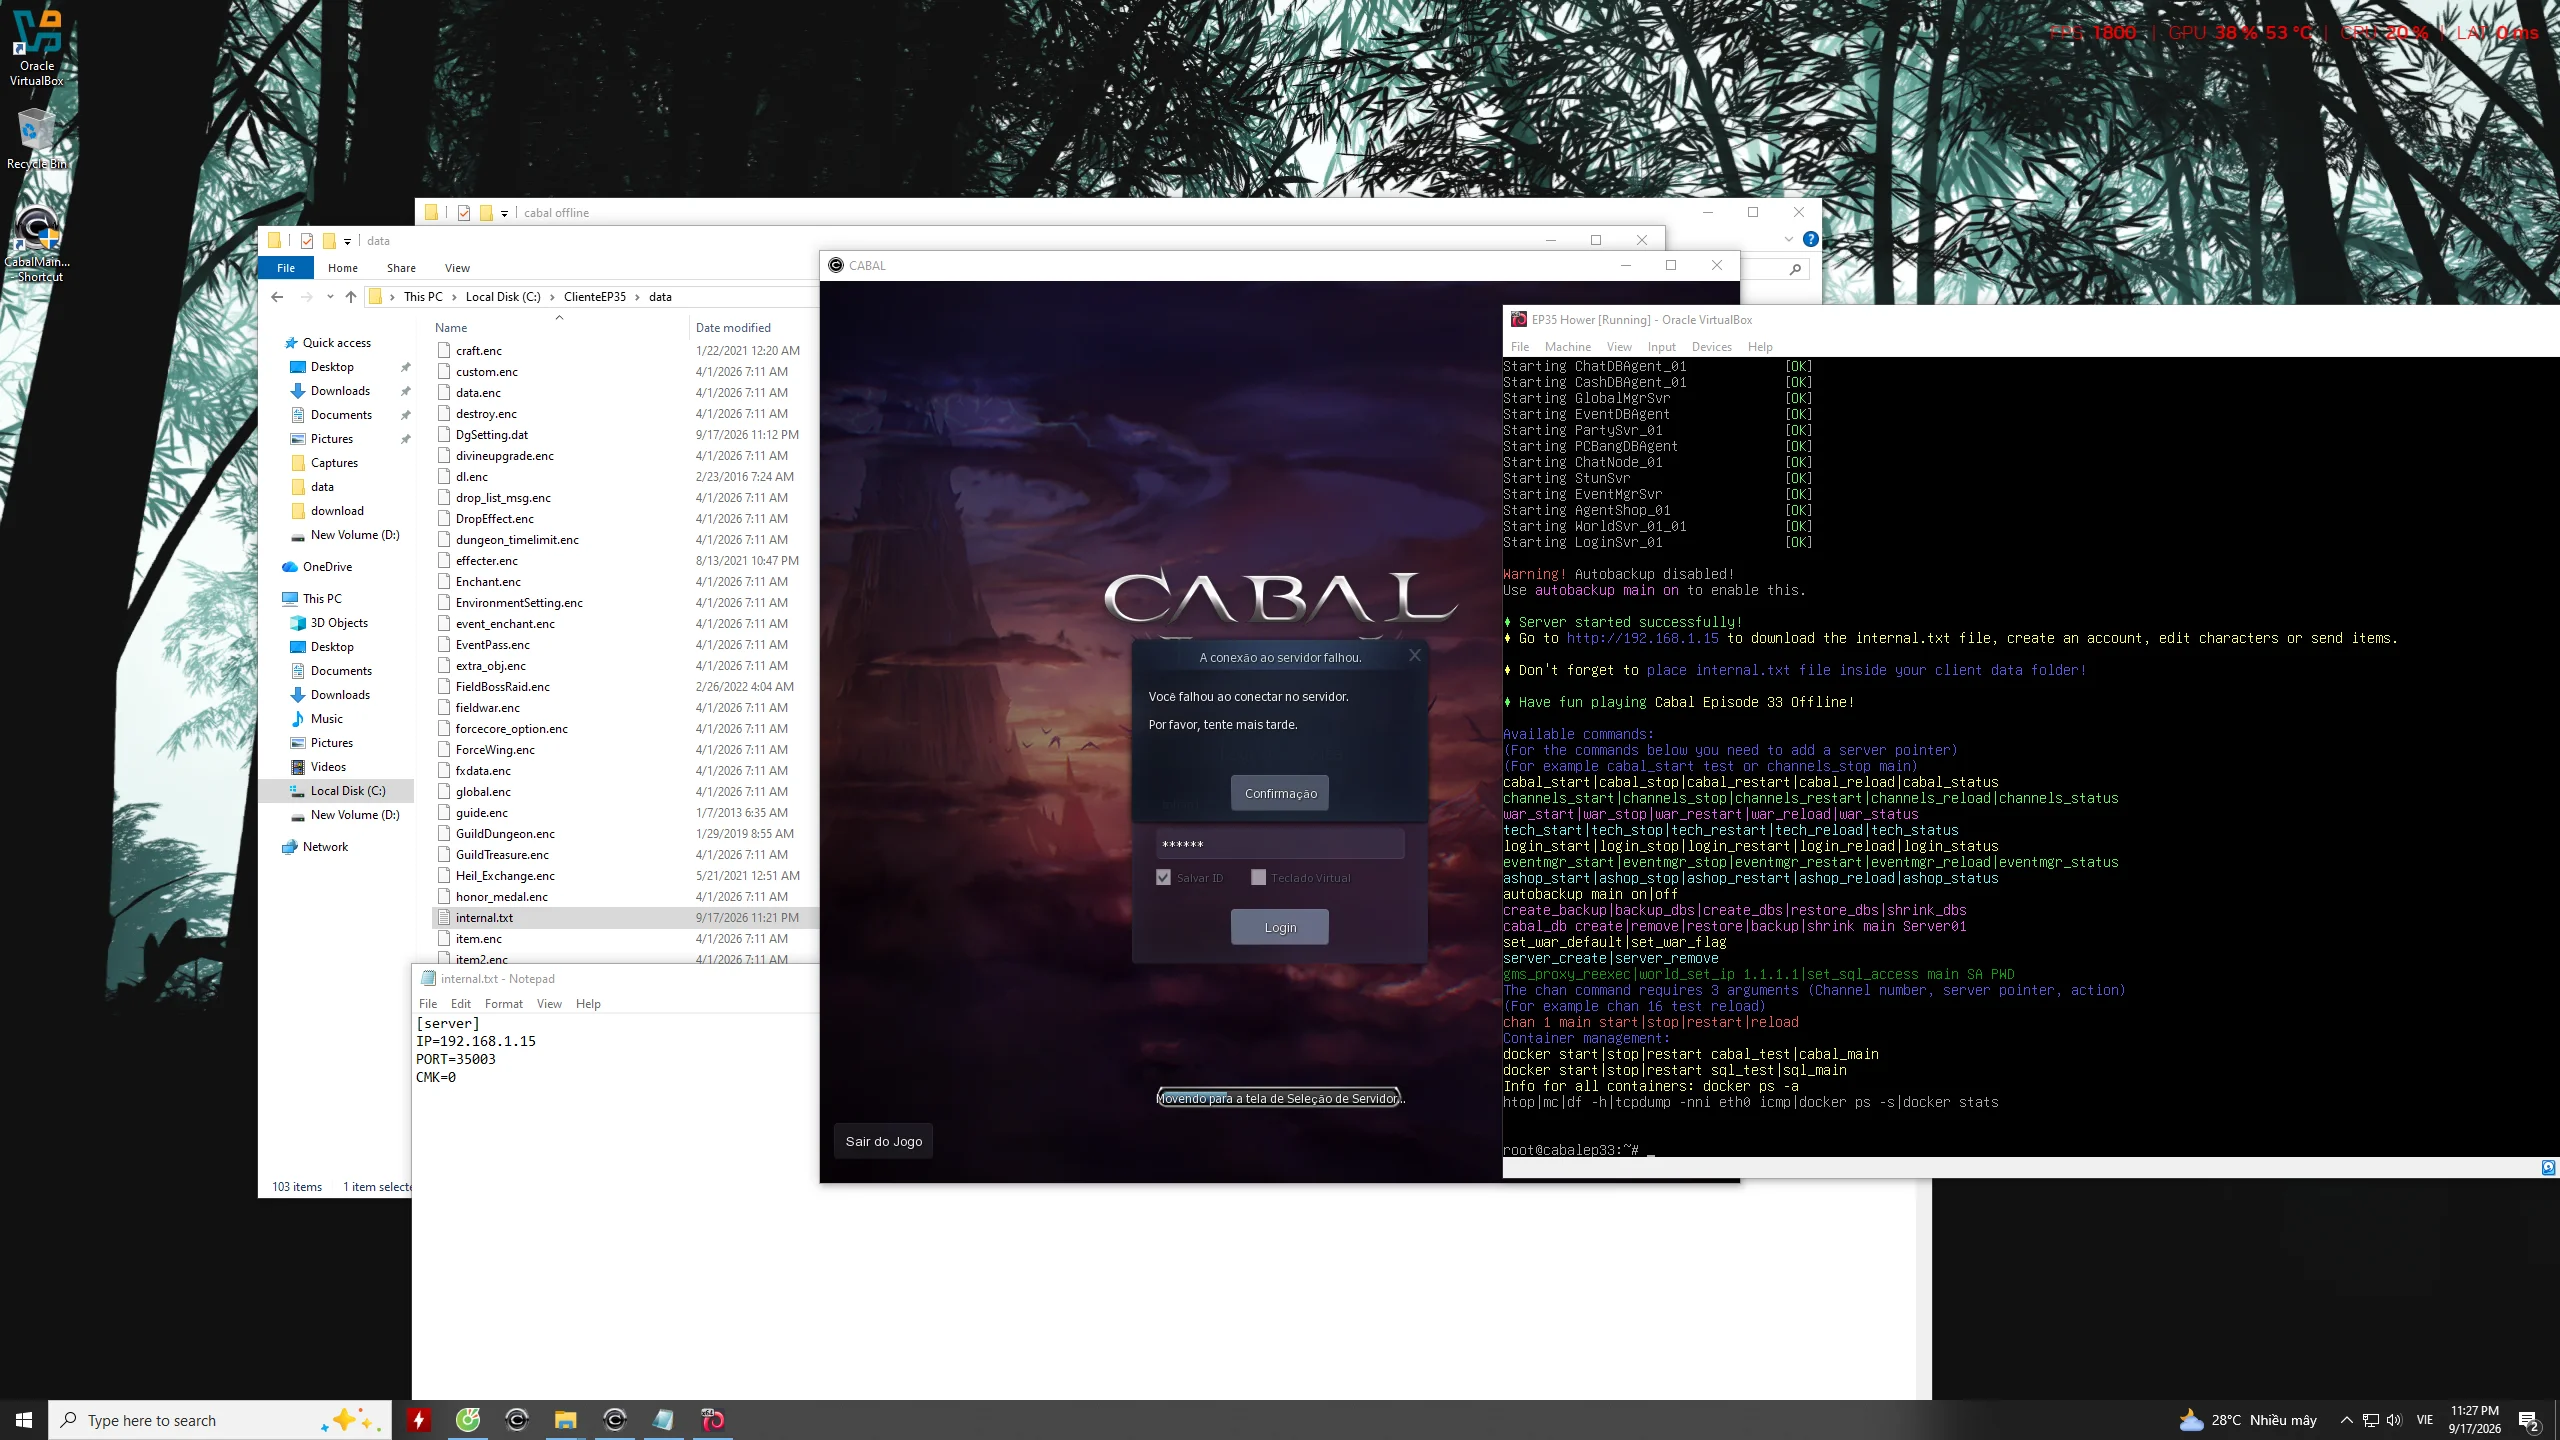2560x1440 pixels.
Task: Open the Home ribbon tab
Action: 342,268
